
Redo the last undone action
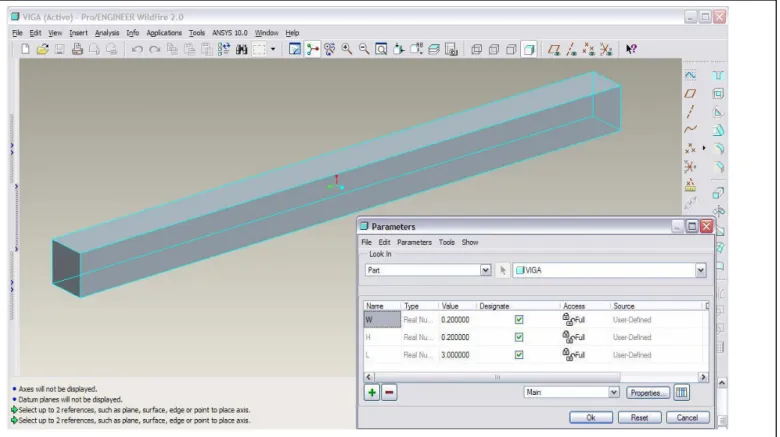click(x=155, y=49)
